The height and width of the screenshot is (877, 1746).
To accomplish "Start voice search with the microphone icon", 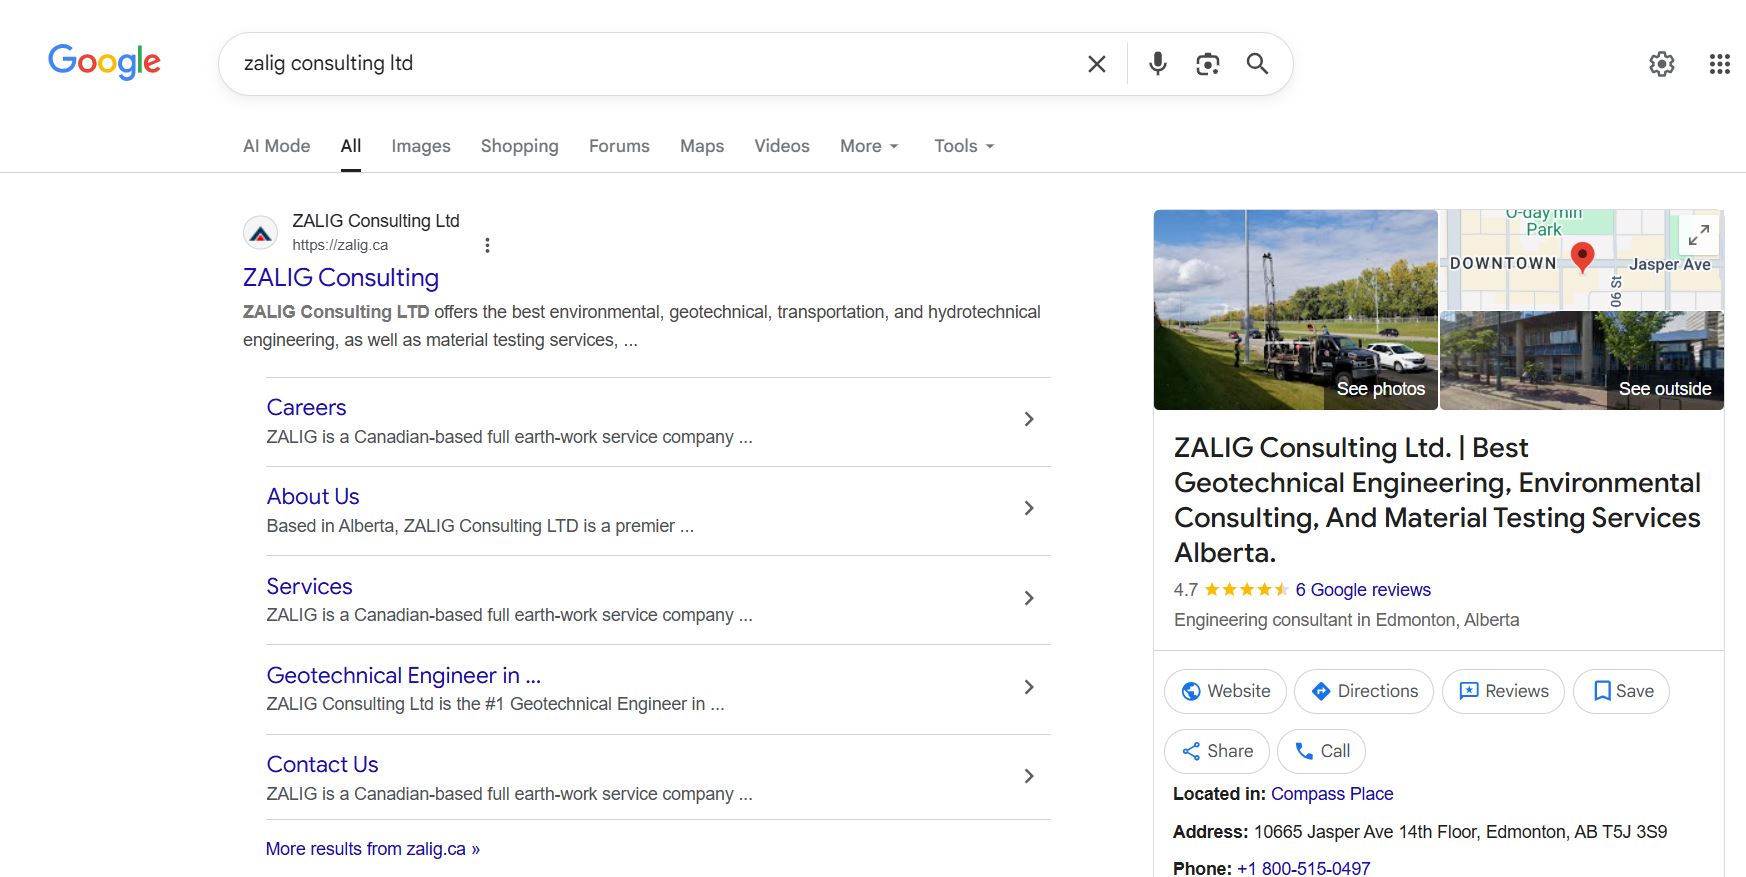I will click(x=1157, y=64).
